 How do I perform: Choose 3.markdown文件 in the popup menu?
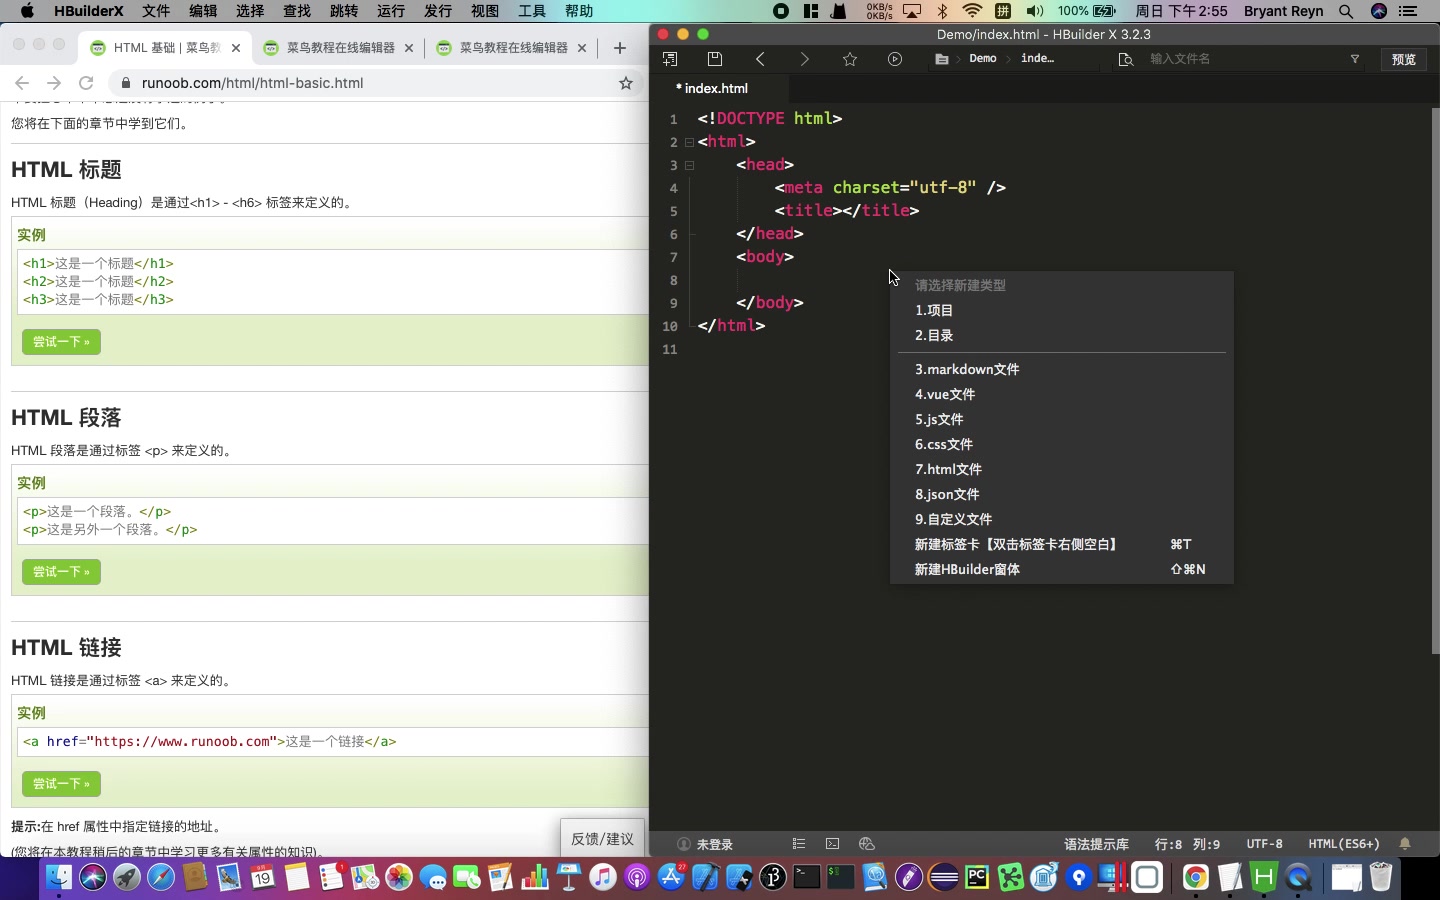coord(1061,370)
